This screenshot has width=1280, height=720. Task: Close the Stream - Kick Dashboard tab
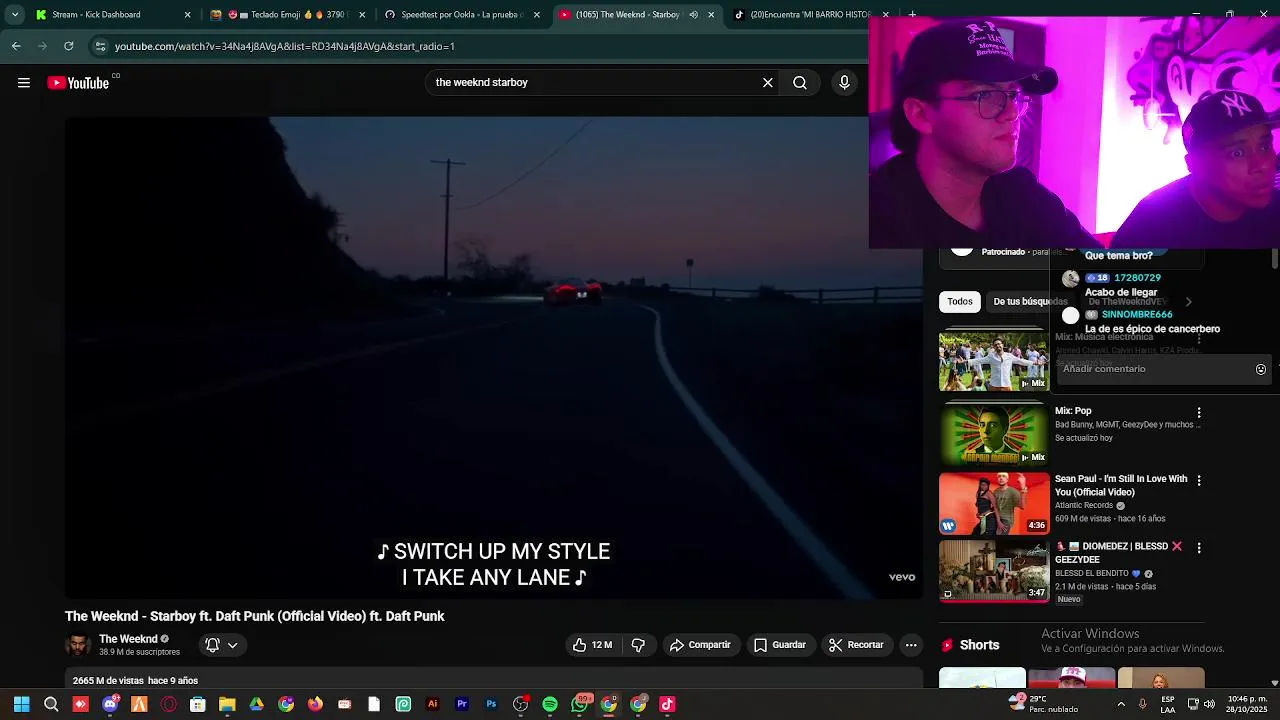coord(187,15)
